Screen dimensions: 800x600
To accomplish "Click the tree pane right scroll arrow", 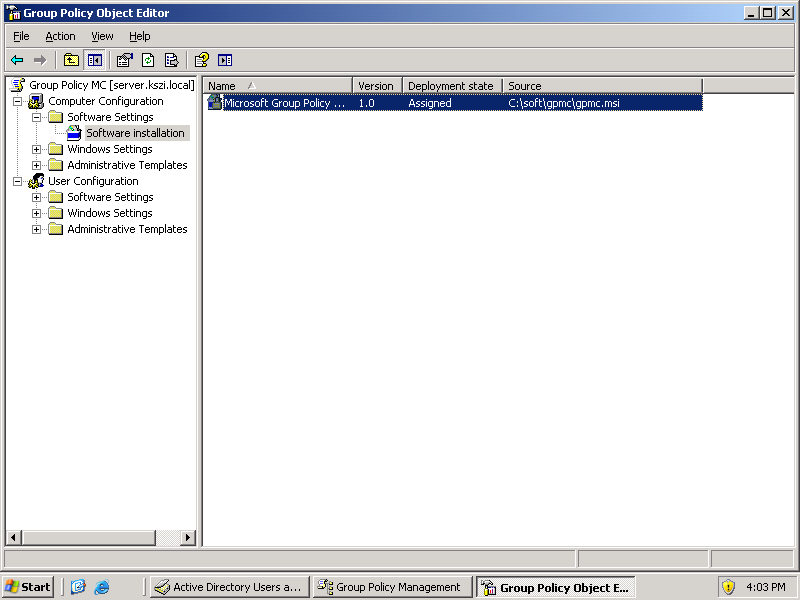I will (x=188, y=537).
